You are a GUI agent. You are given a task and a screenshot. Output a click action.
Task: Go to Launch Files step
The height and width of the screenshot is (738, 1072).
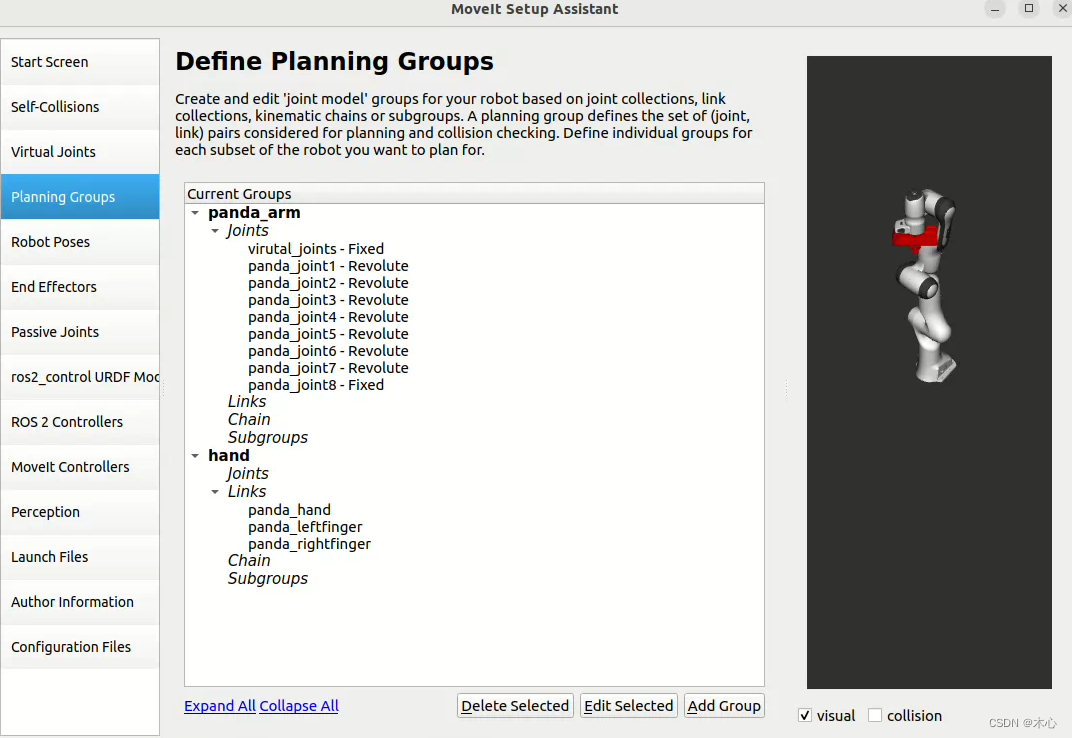(80, 557)
